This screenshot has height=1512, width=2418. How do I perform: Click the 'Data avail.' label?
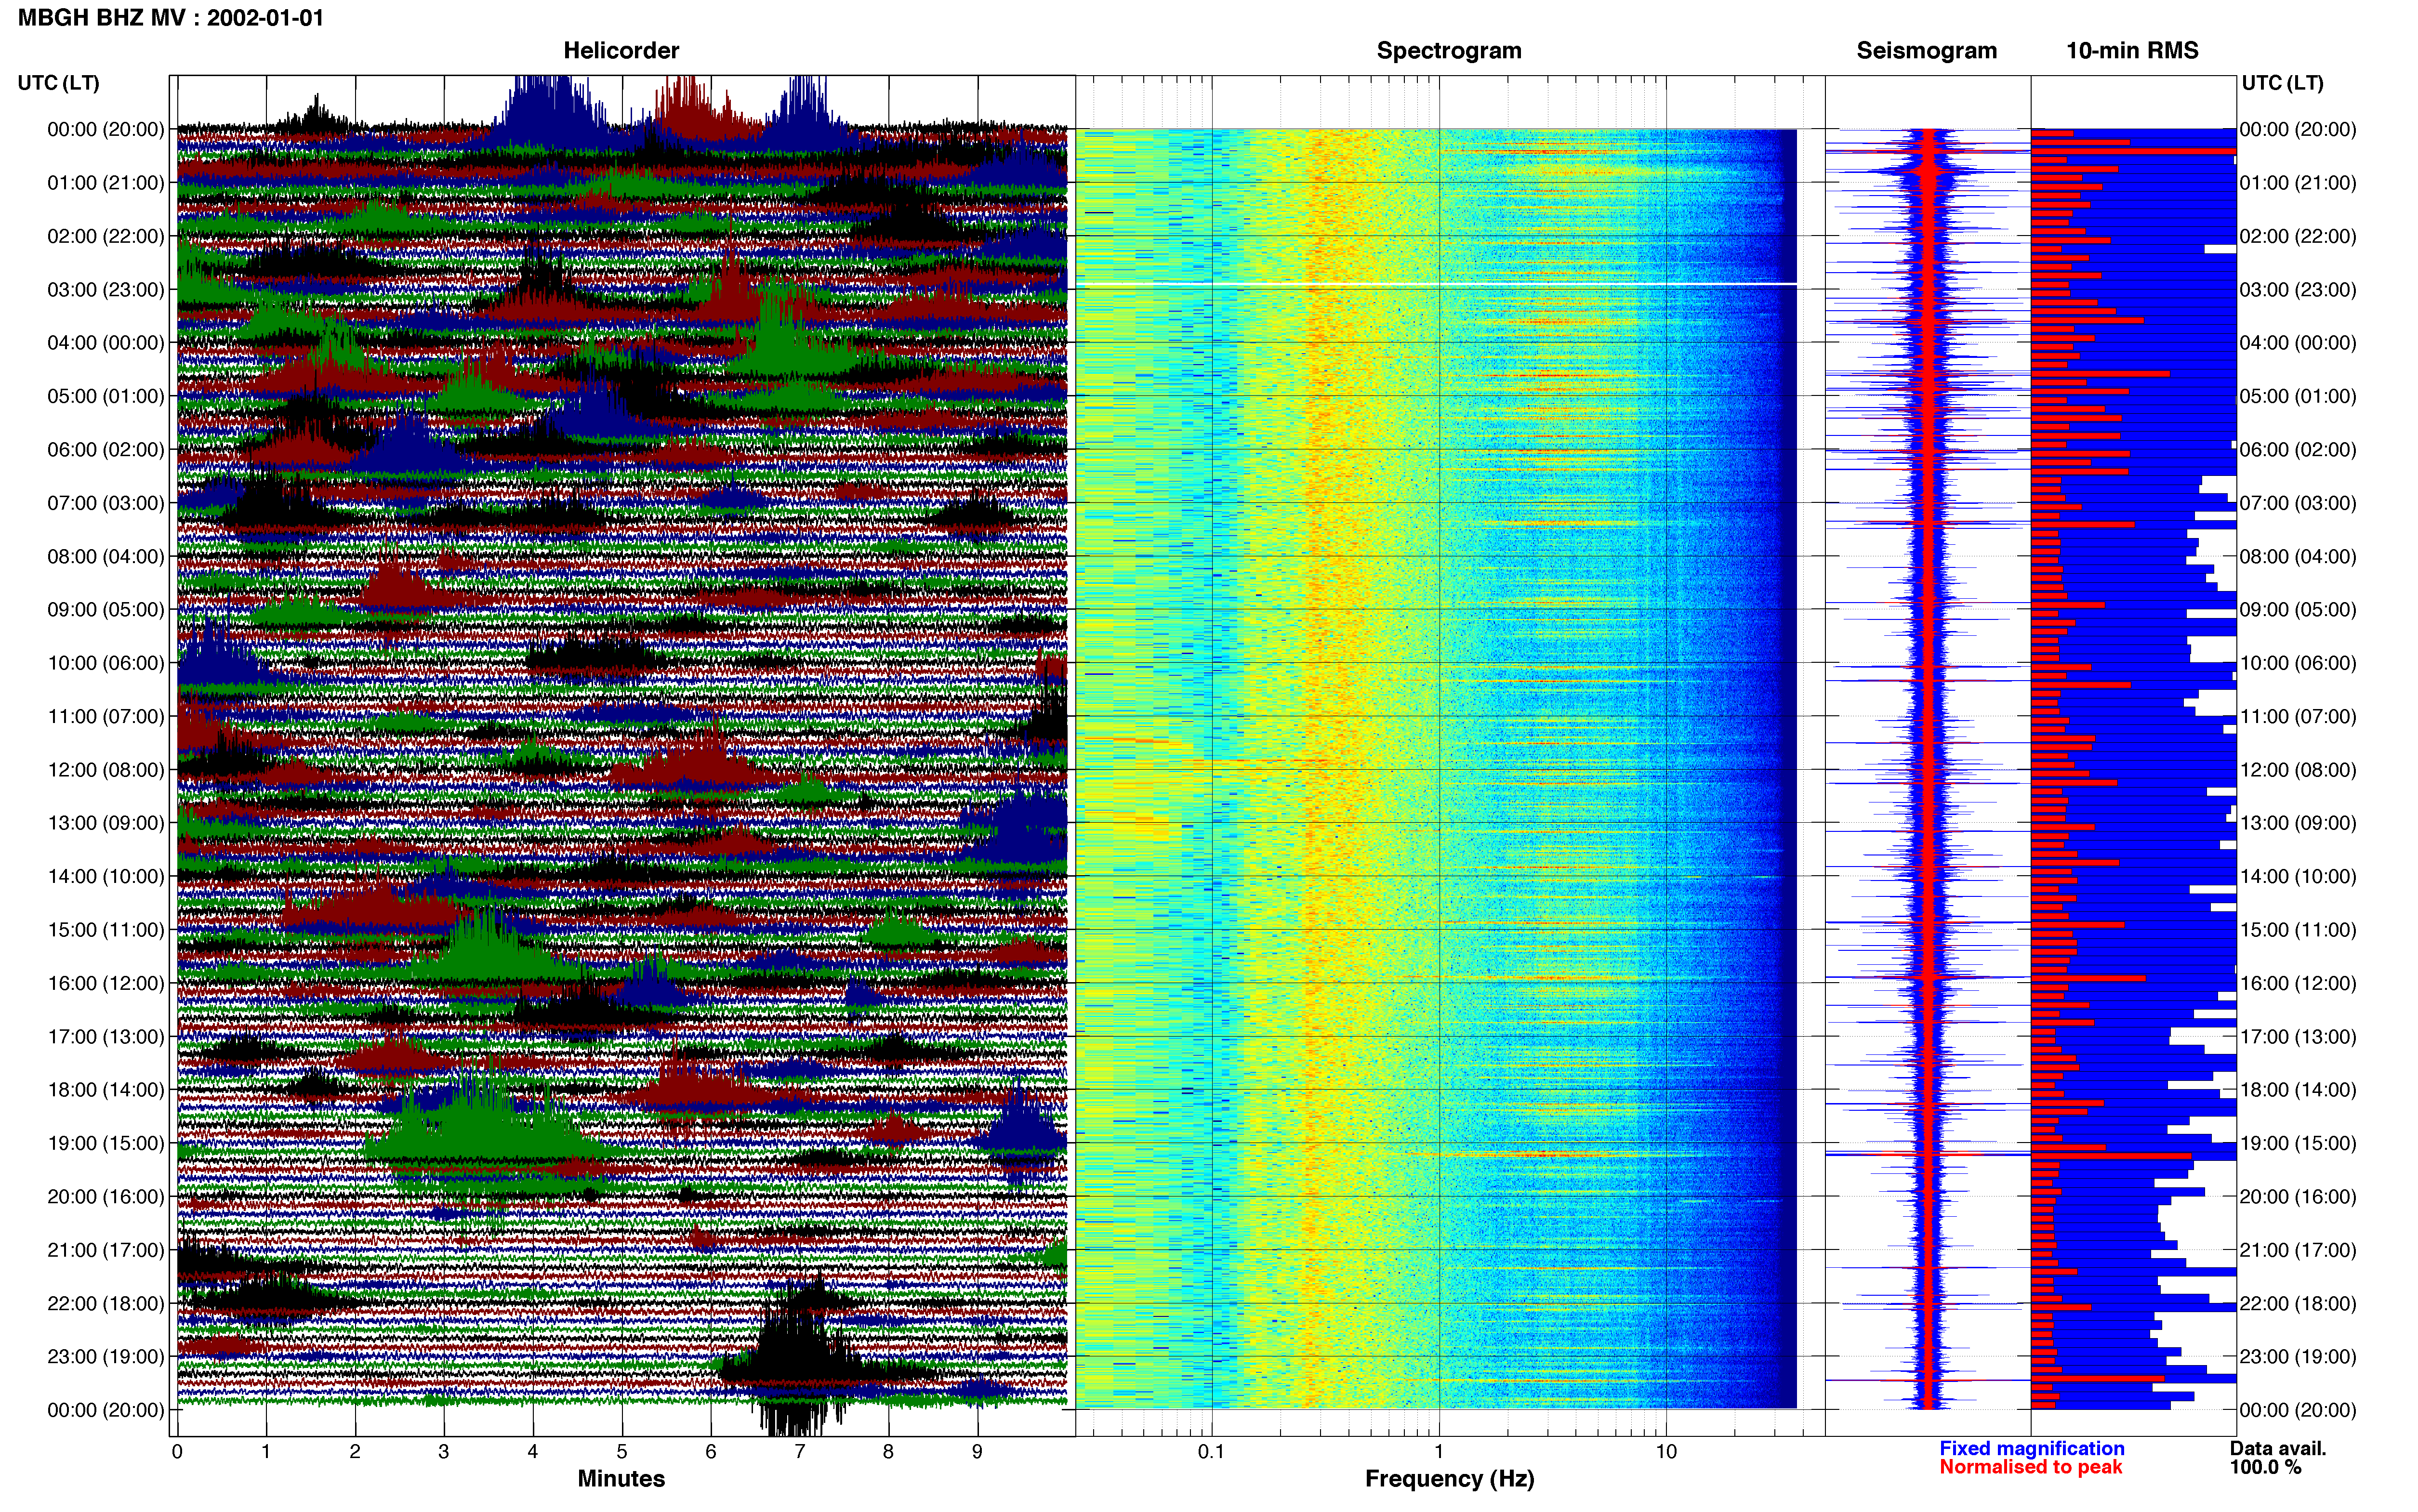click(2278, 1448)
